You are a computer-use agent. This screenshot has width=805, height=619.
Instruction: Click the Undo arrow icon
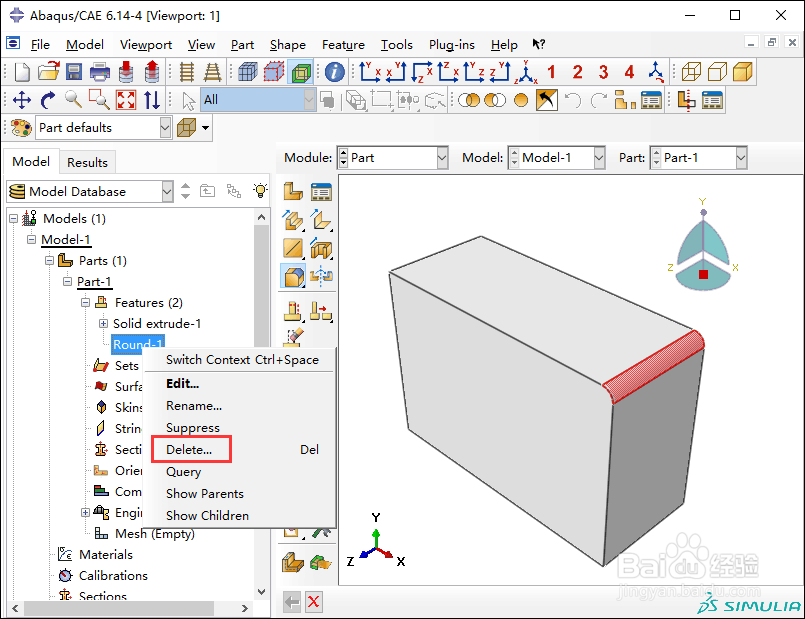coord(572,100)
